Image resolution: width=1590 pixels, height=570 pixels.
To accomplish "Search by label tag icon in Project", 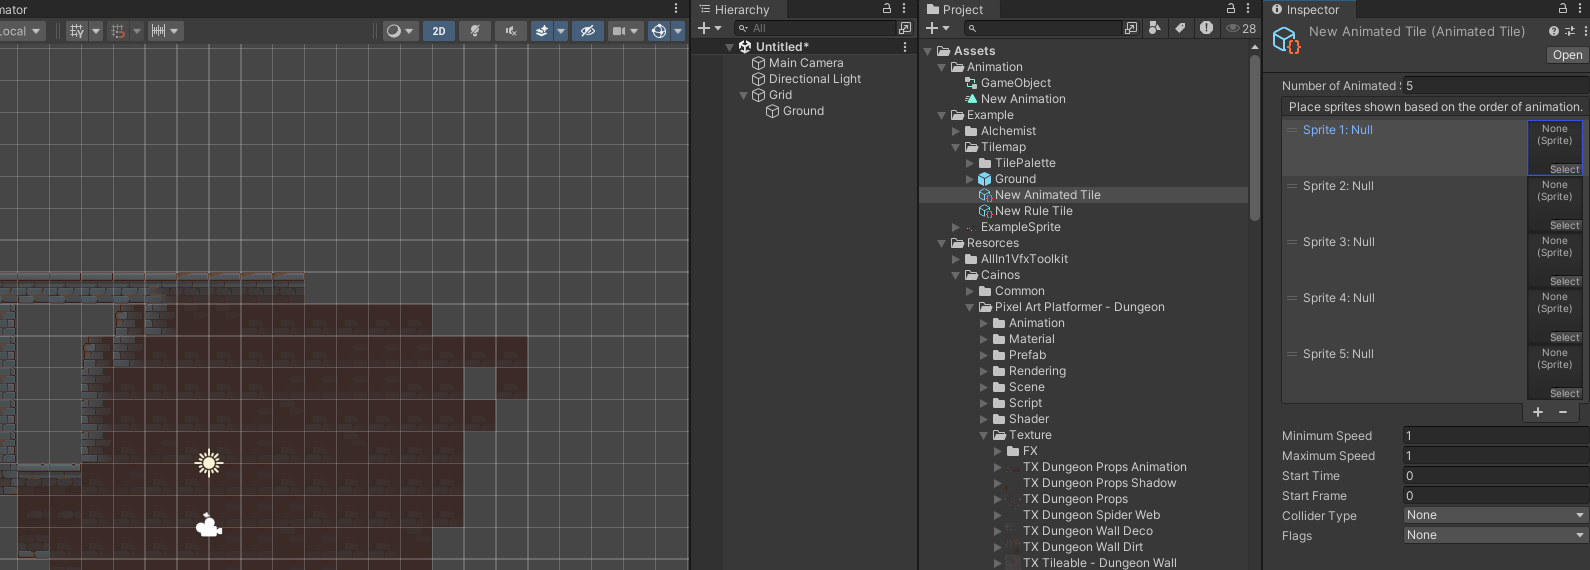I will (1180, 28).
